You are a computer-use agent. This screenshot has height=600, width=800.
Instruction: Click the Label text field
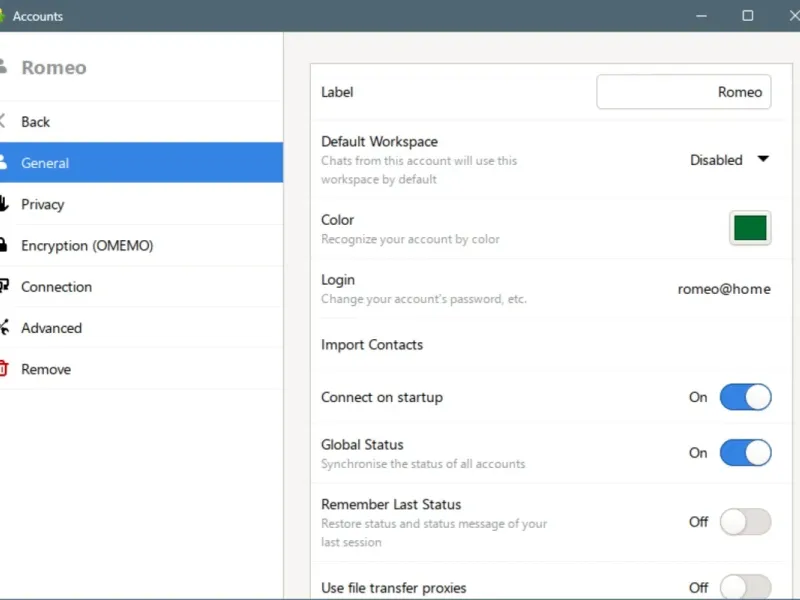pos(684,92)
